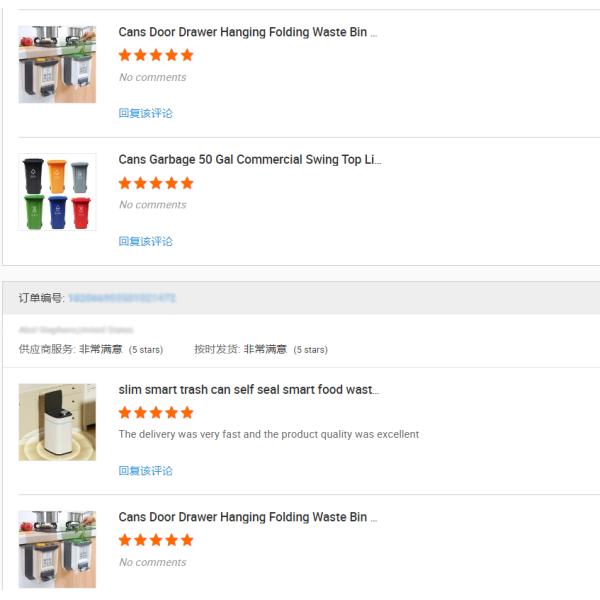600x600 pixels.
Task: Click 回复该评论 above the Cans Garbage 50 Gal review
Action: (x=146, y=113)
